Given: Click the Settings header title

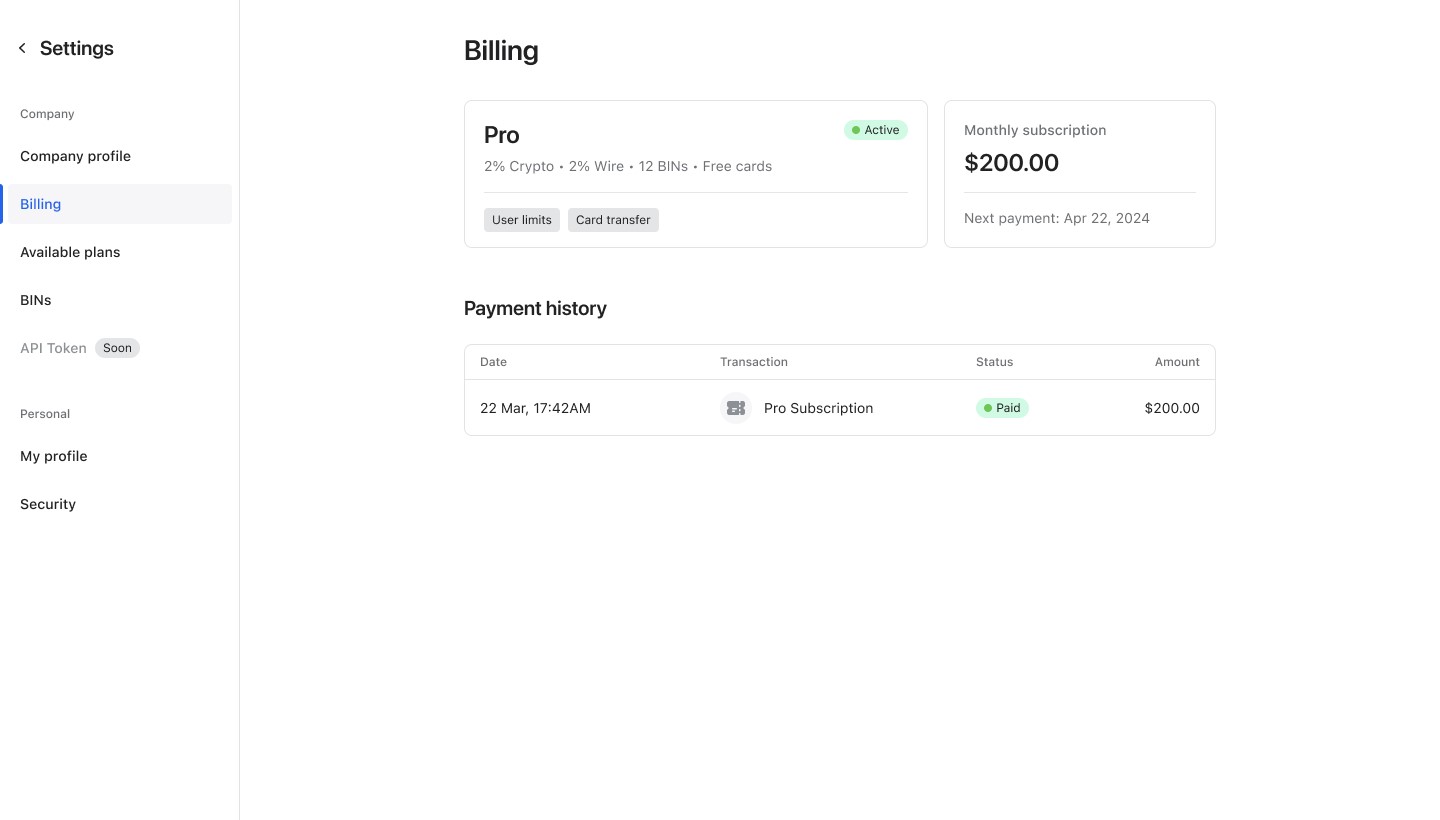Looking at the screenshot, I should tap(77, 48).
